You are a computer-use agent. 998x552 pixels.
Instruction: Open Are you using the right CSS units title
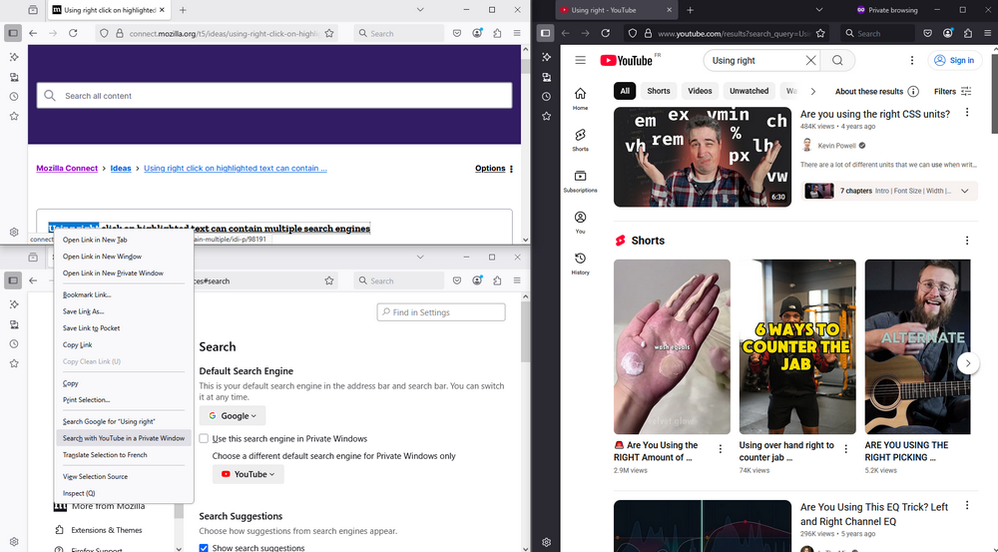(875, 114)
